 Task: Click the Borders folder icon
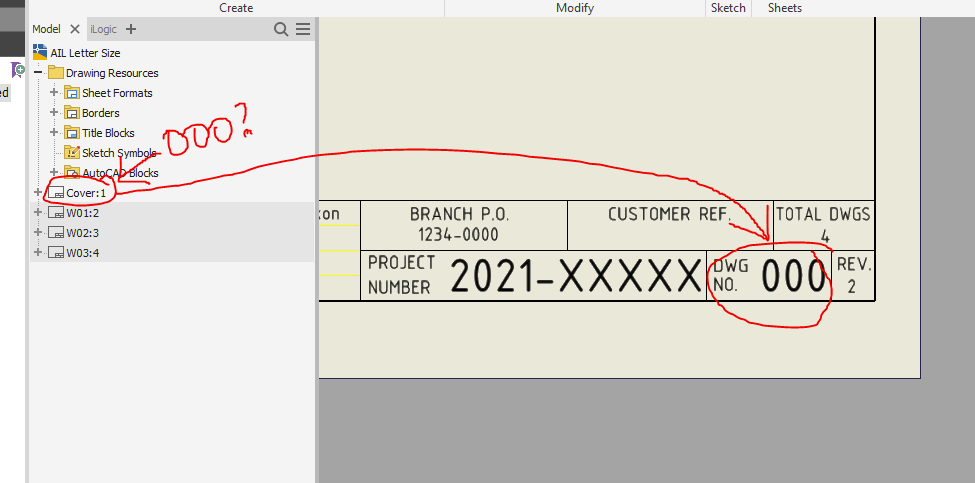pos(72,113)
